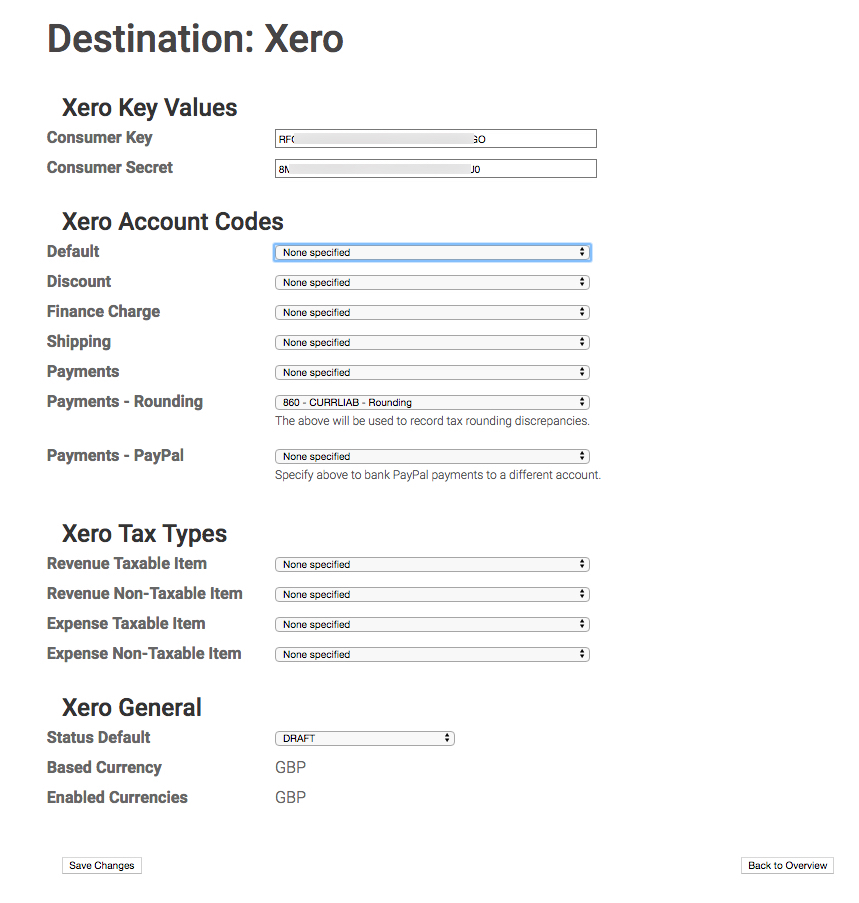Select the tax rounding discrepancies help text
Screen dimensions: 859x903
(432, 421)
